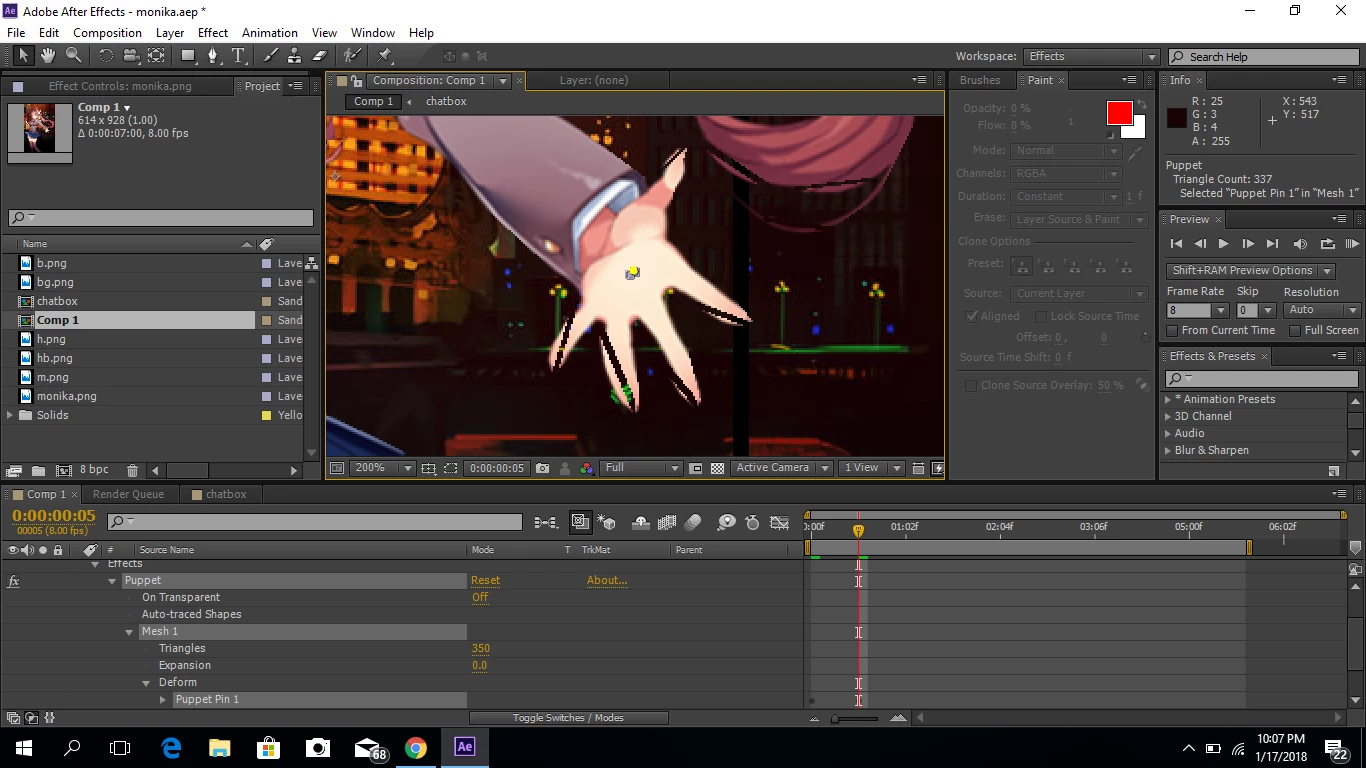Toggle the Lock Source Time checkbox
This screenshot has width=1366, height=768.
(1040, 316)
